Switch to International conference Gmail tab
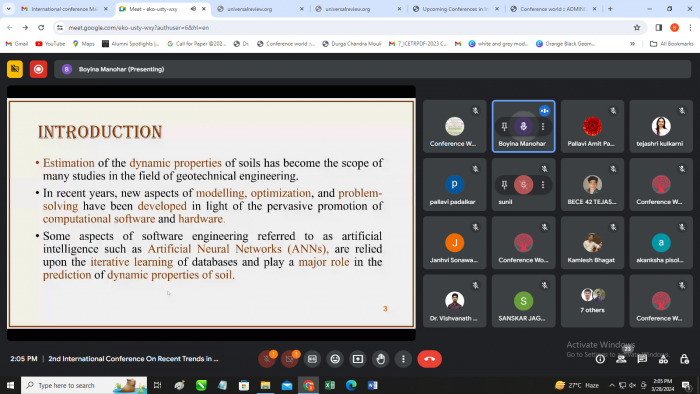The height and width of the screenshot is (394, 700). [x=65, y=9]
